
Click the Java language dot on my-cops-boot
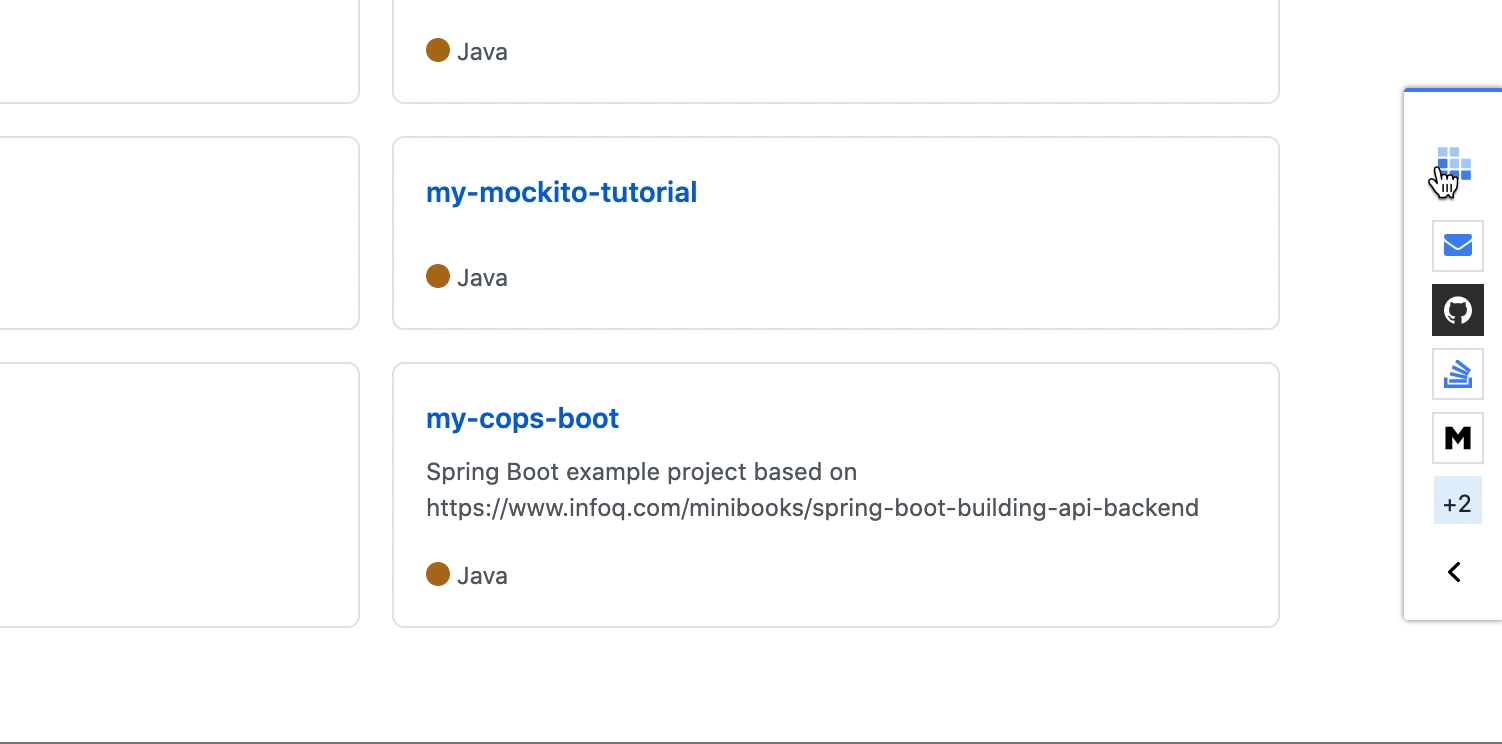point(438,575)
